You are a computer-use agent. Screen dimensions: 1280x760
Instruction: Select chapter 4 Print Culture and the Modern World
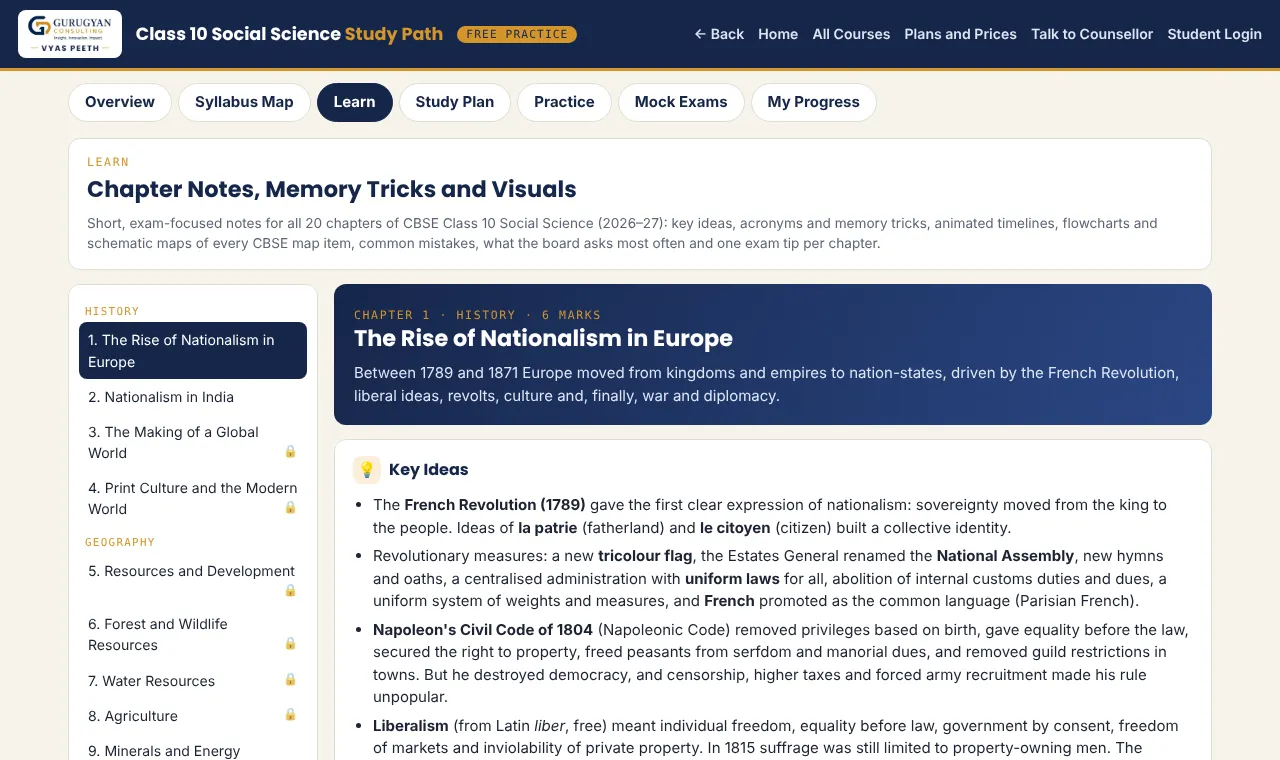(x=193, y=498)
